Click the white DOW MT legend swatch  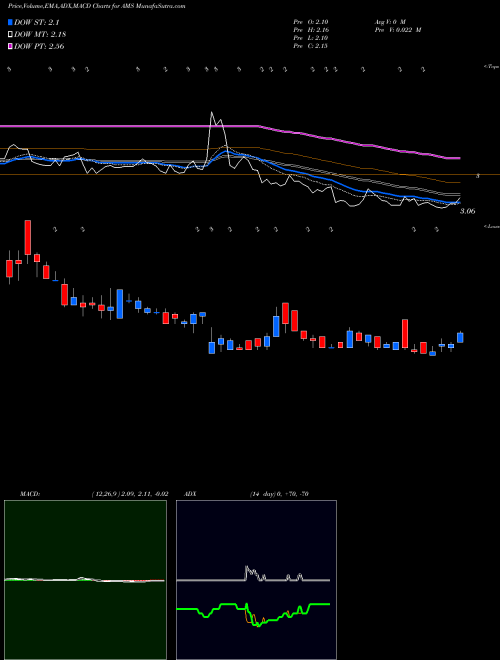pos(11,34)
